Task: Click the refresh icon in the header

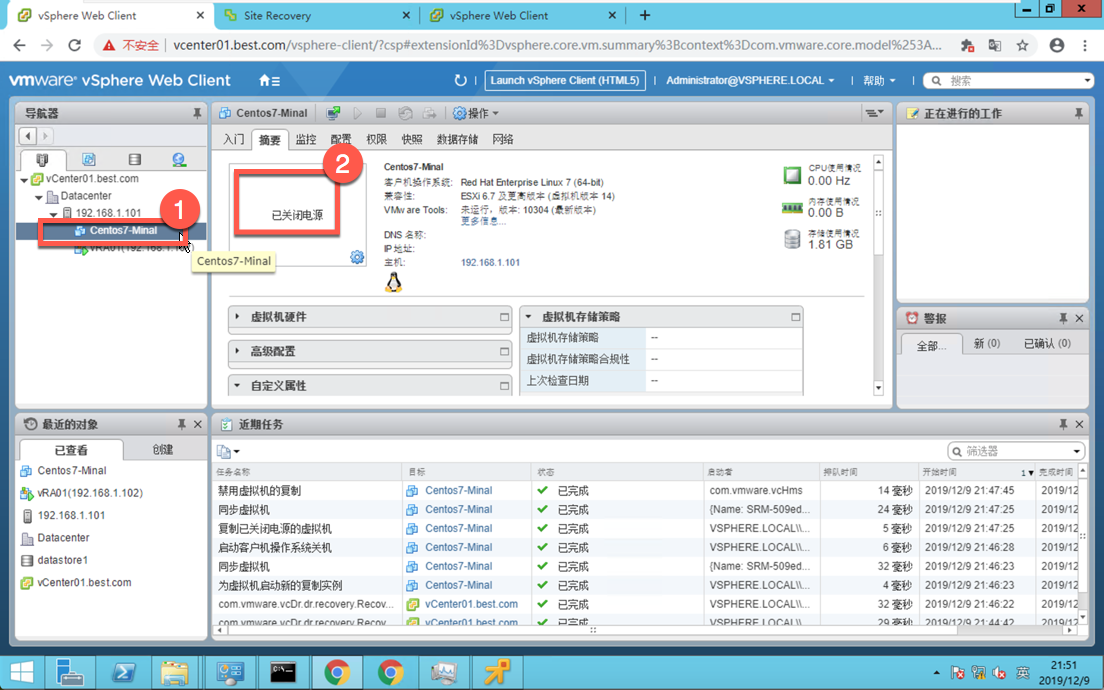Action: click(x=460, y=80)
